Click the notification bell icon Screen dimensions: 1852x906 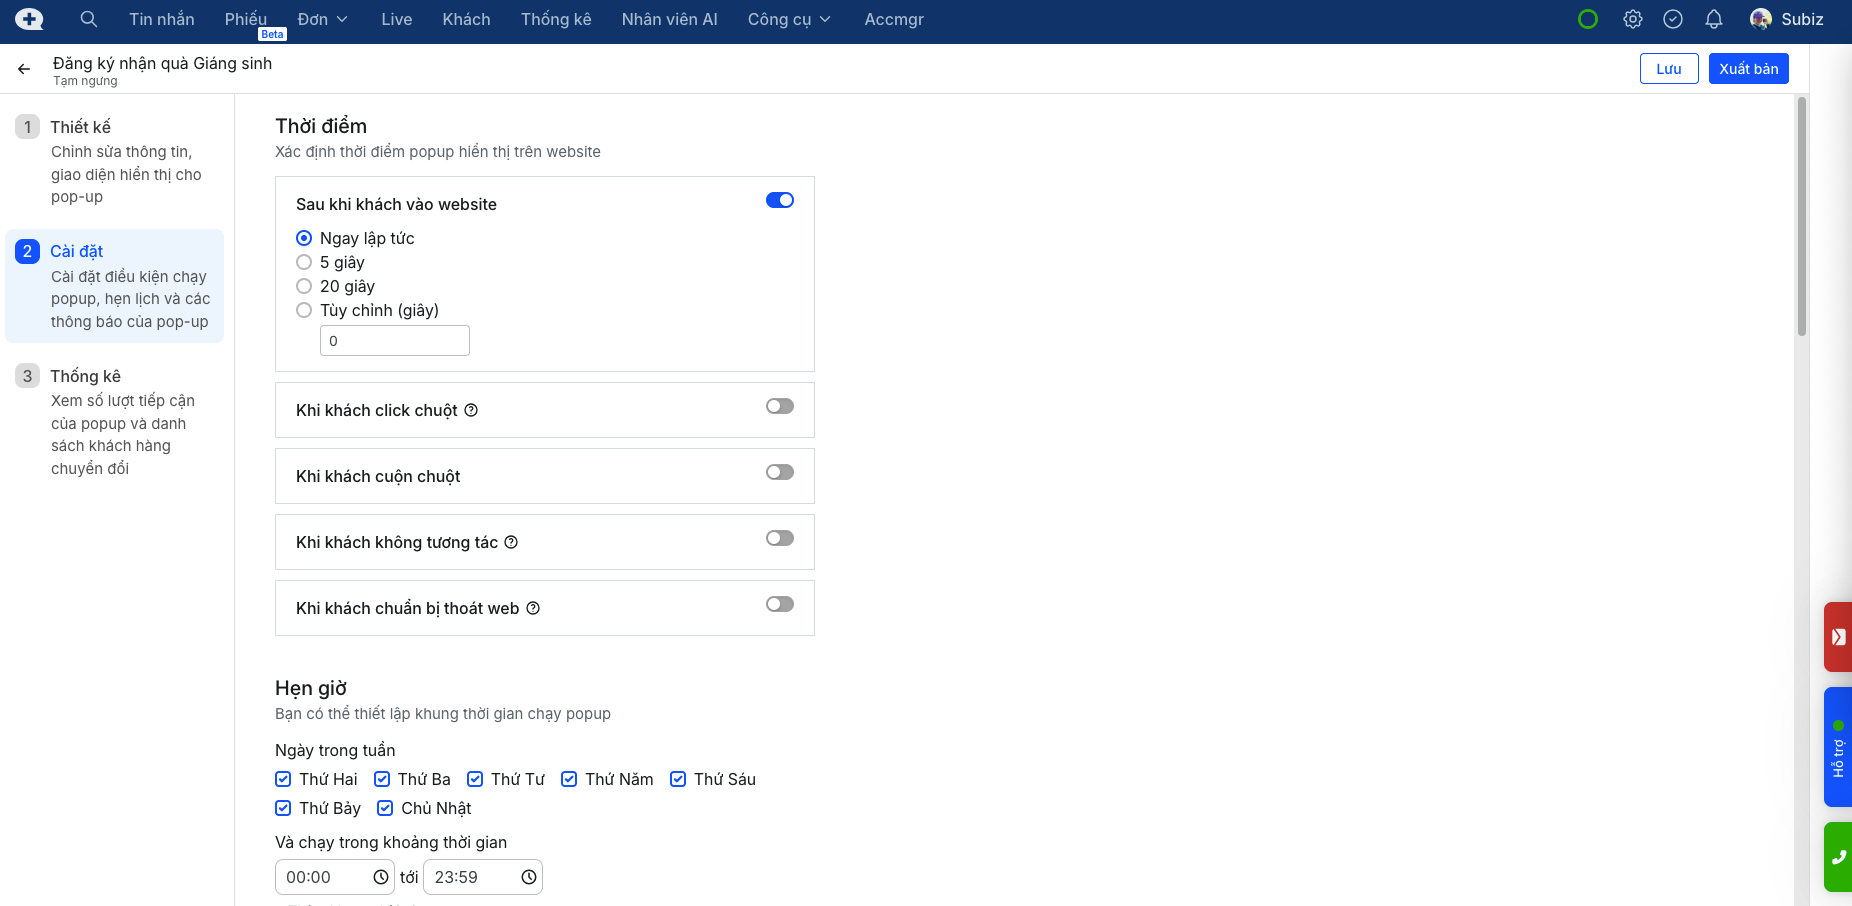(x=1714, y=19)
